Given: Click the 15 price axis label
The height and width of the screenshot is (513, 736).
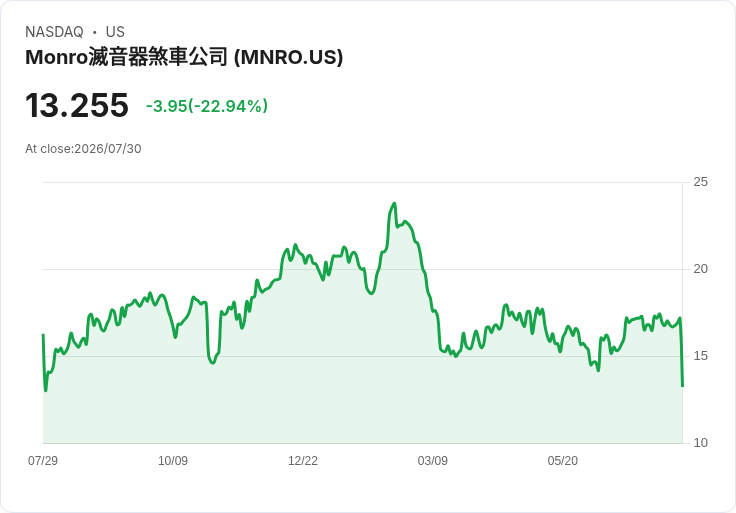Looking at the screenshot, I should [x=700, y=356].
